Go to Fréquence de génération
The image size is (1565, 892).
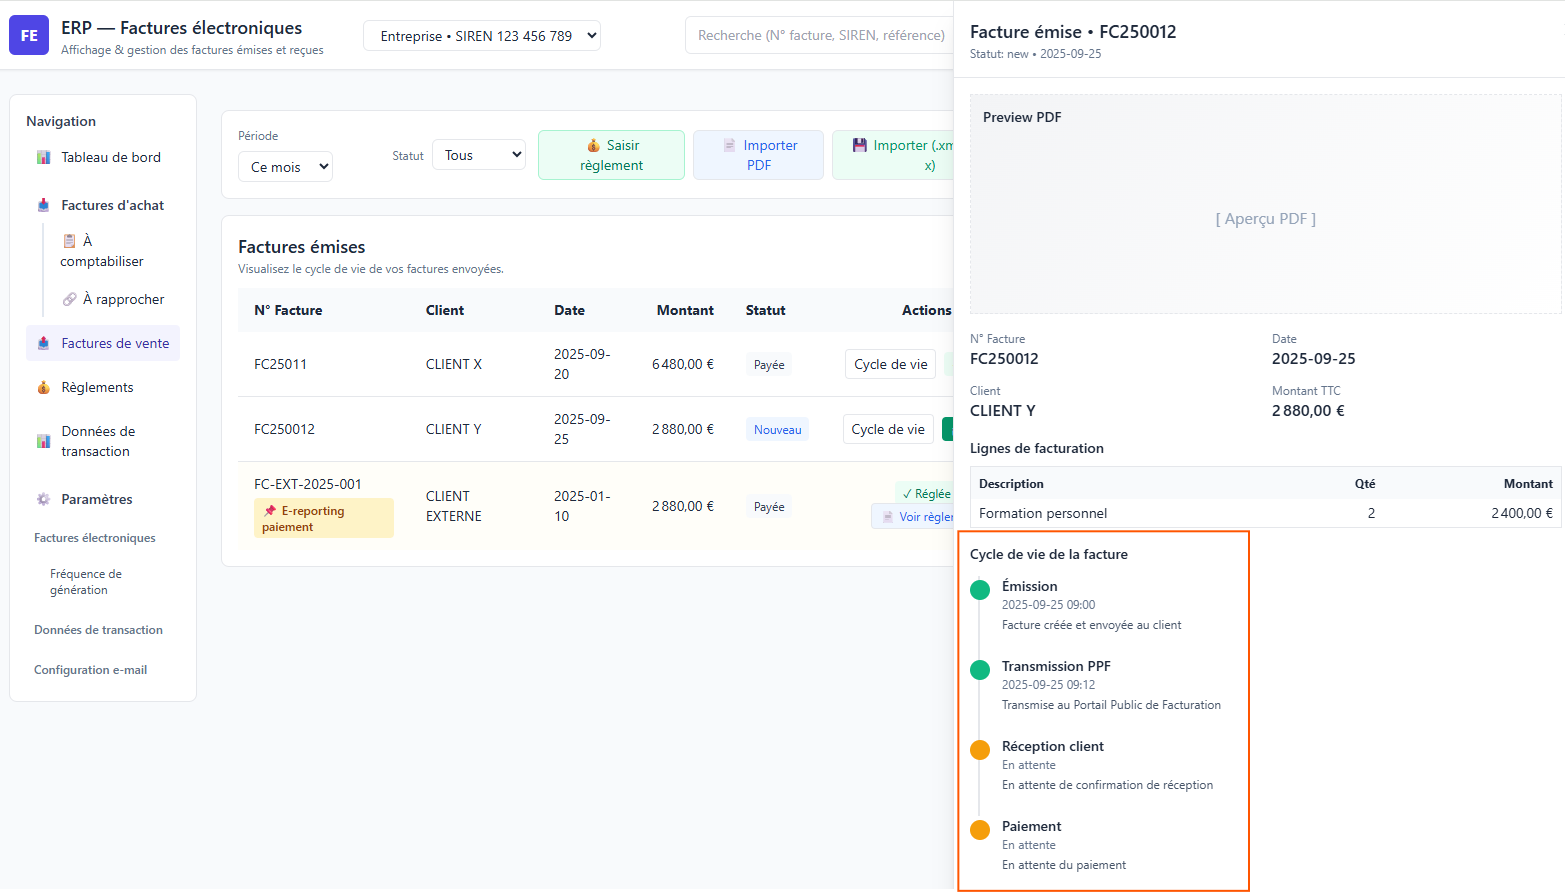pos(86,582)
